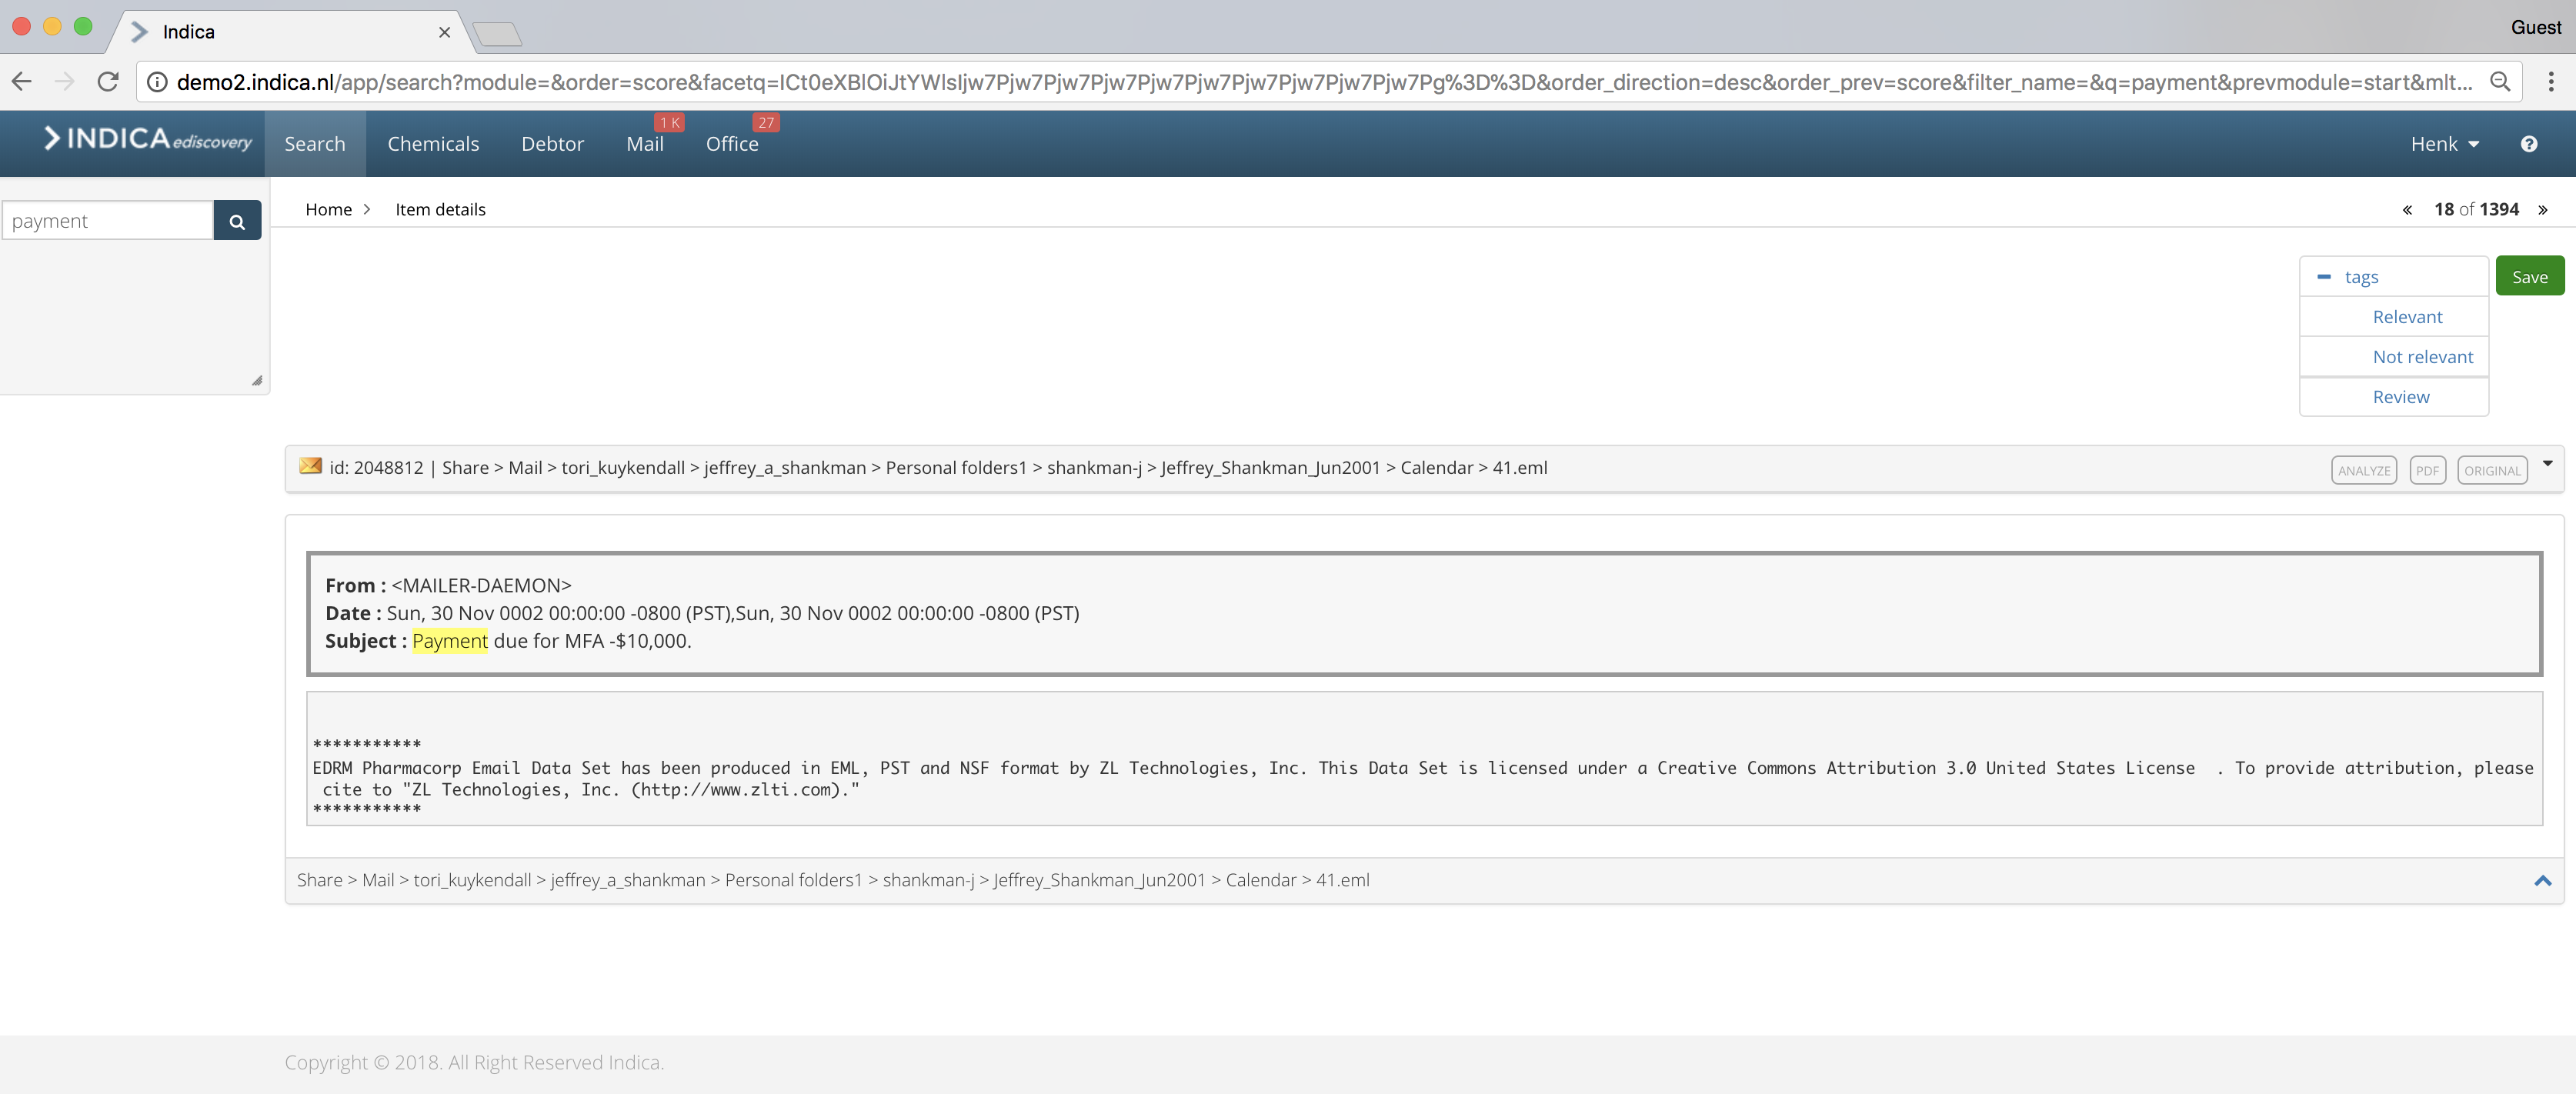Image resolution: width=2576 pixels, height=1094 pixels.
Task: Click the payment search input field
Action: coord(108,221)
